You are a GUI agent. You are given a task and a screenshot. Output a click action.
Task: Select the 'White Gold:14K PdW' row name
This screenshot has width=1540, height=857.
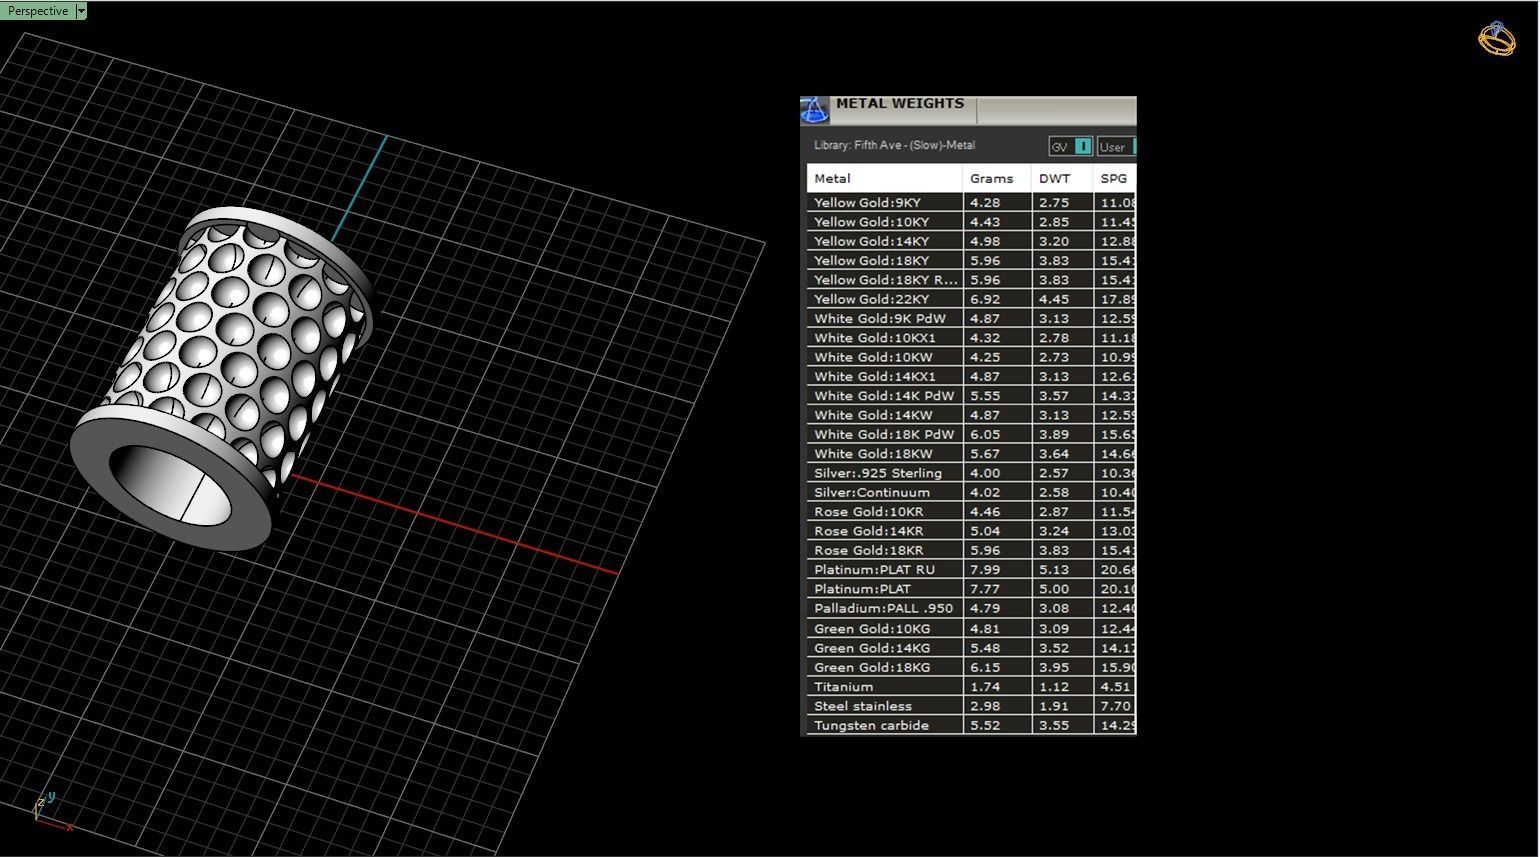(x=884, y=396)
